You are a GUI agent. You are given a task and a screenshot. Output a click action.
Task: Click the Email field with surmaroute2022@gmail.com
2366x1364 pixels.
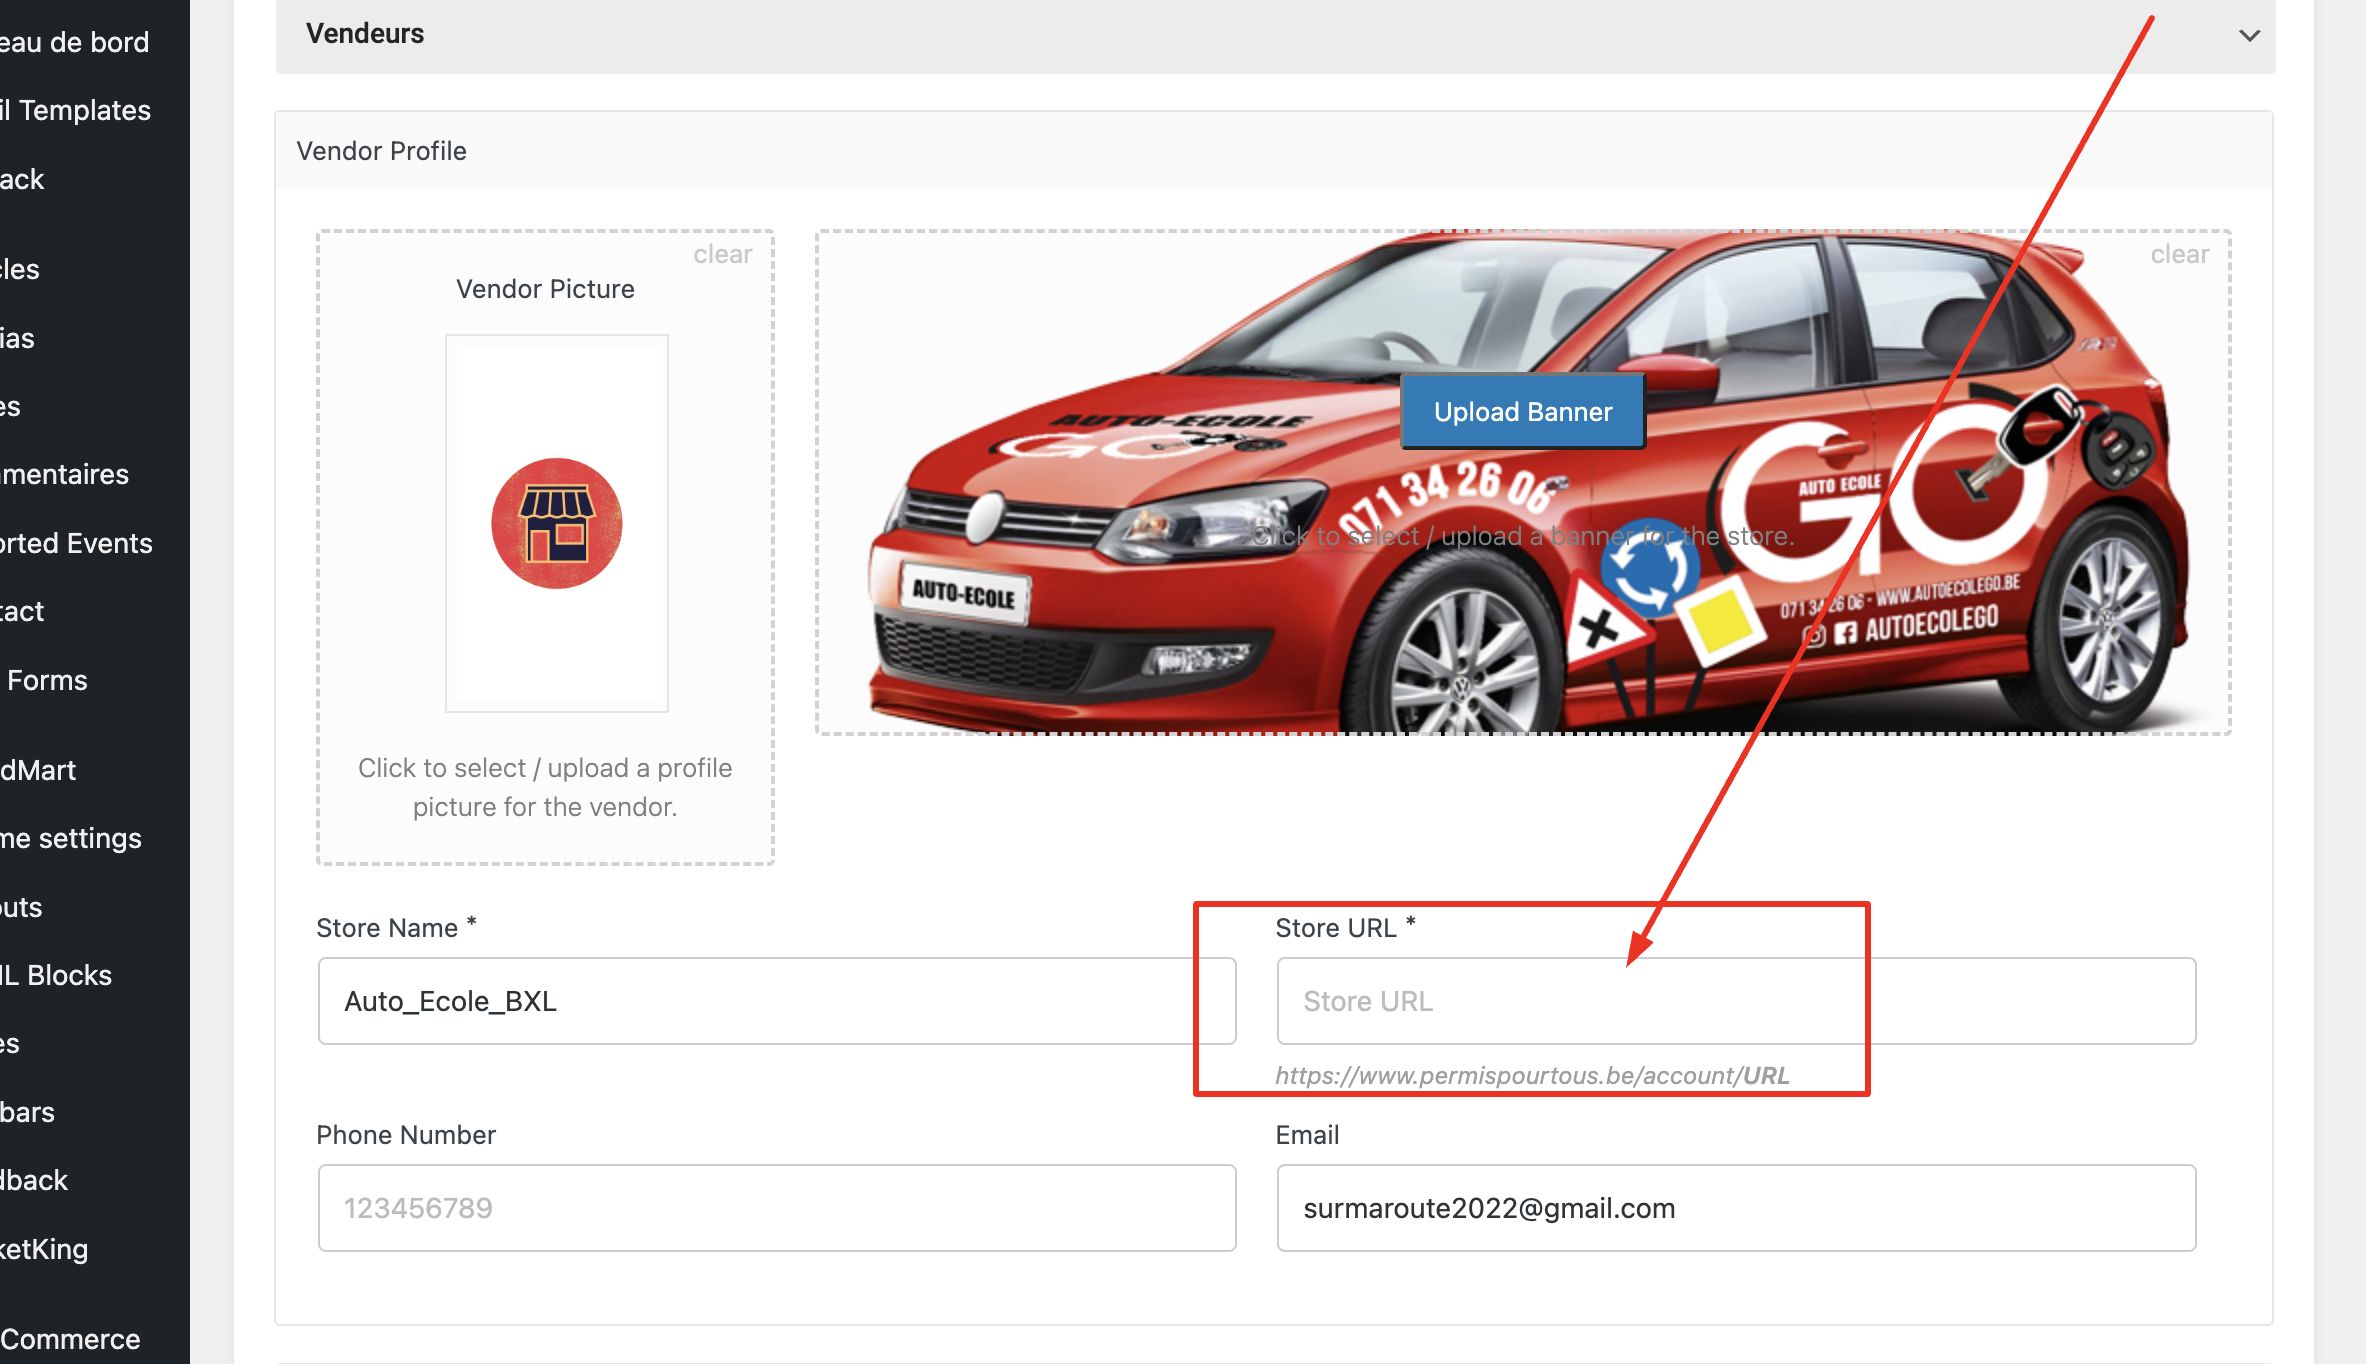point(1736,1208)
